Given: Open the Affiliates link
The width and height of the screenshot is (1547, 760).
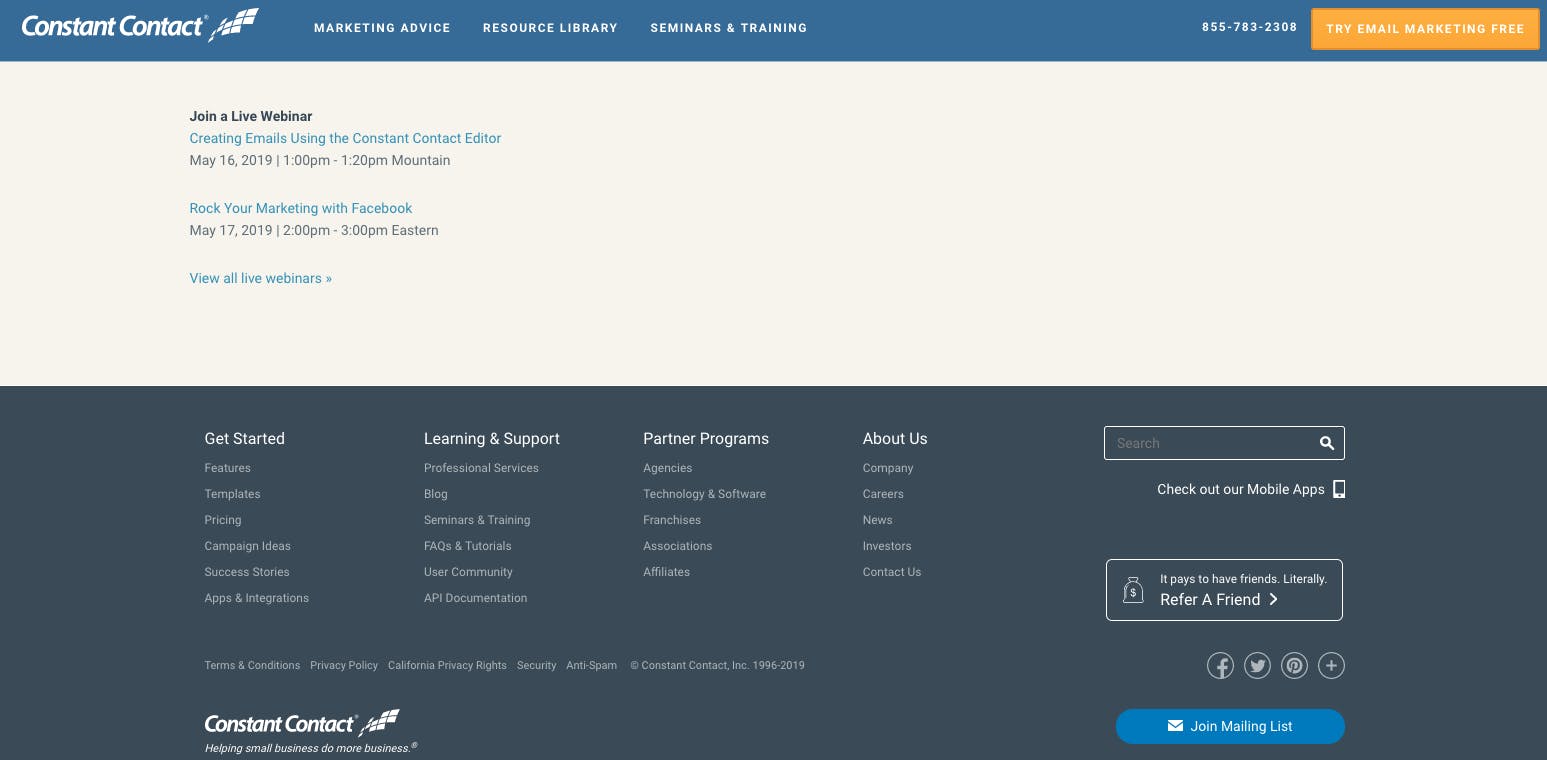Looking at the screenshot, I should (666, 572).
